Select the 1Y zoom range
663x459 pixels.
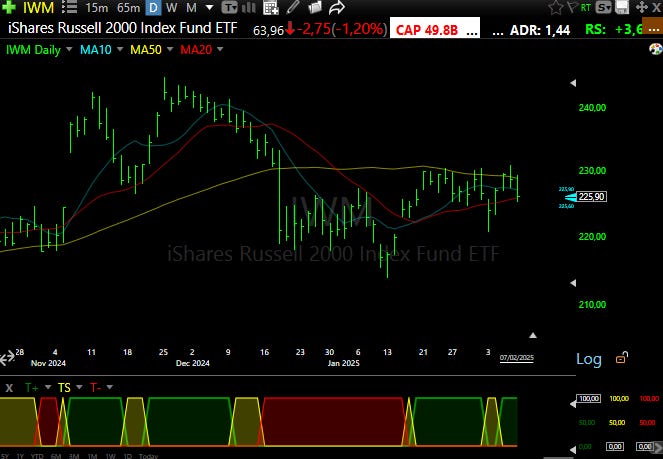click(x=20, y=456)
